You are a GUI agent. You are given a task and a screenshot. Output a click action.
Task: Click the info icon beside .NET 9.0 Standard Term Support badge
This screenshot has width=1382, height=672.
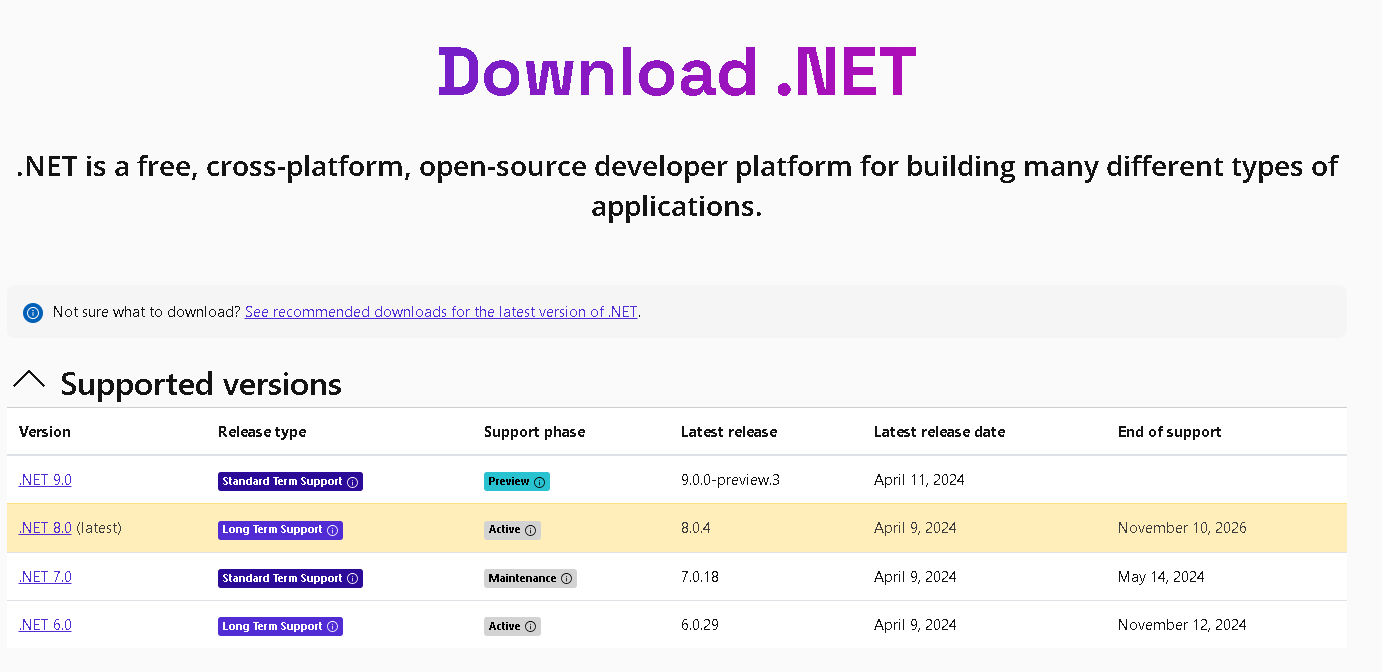tap(353, 481)
